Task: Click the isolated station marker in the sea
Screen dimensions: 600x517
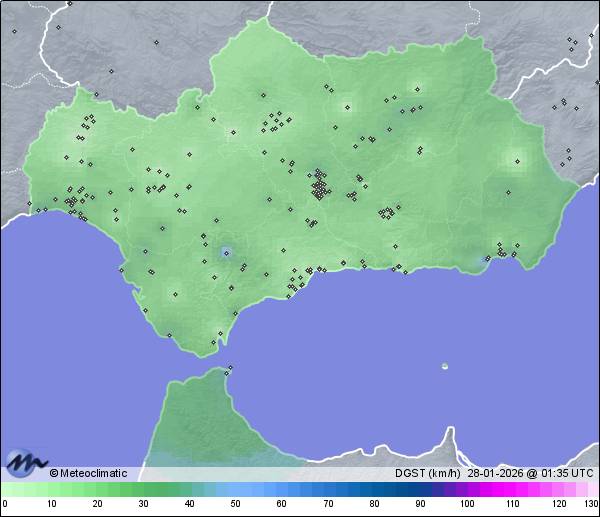Action: (x=445, y=366)
